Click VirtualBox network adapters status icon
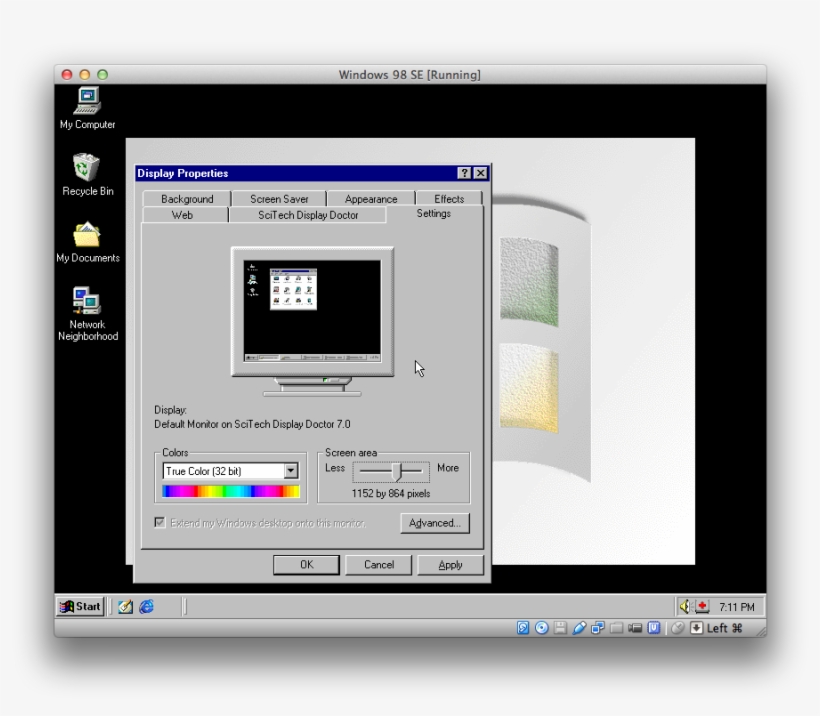 tap(598, 628)
